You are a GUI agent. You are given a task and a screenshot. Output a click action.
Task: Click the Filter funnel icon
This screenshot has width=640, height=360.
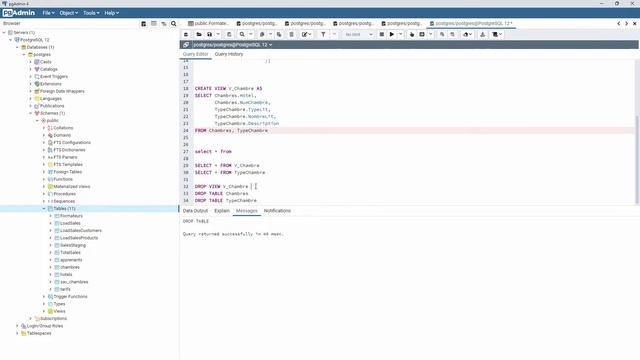pyautogui.click(x=323, y=35)
